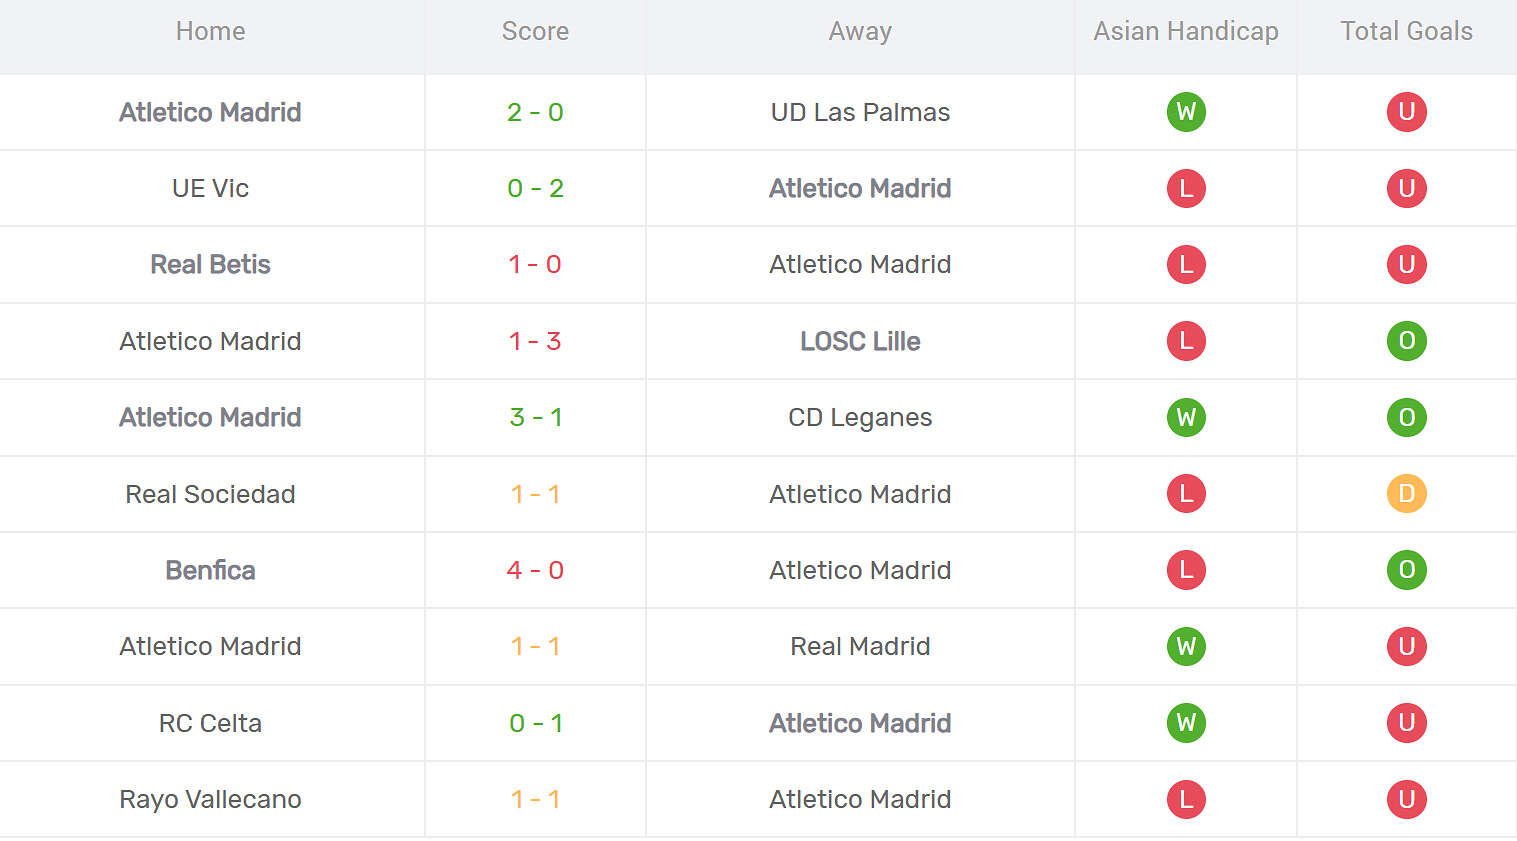This screenshot has width=1517, height=841.
Task: Click the Asian Handicap column header
Action: (1185, 31)
